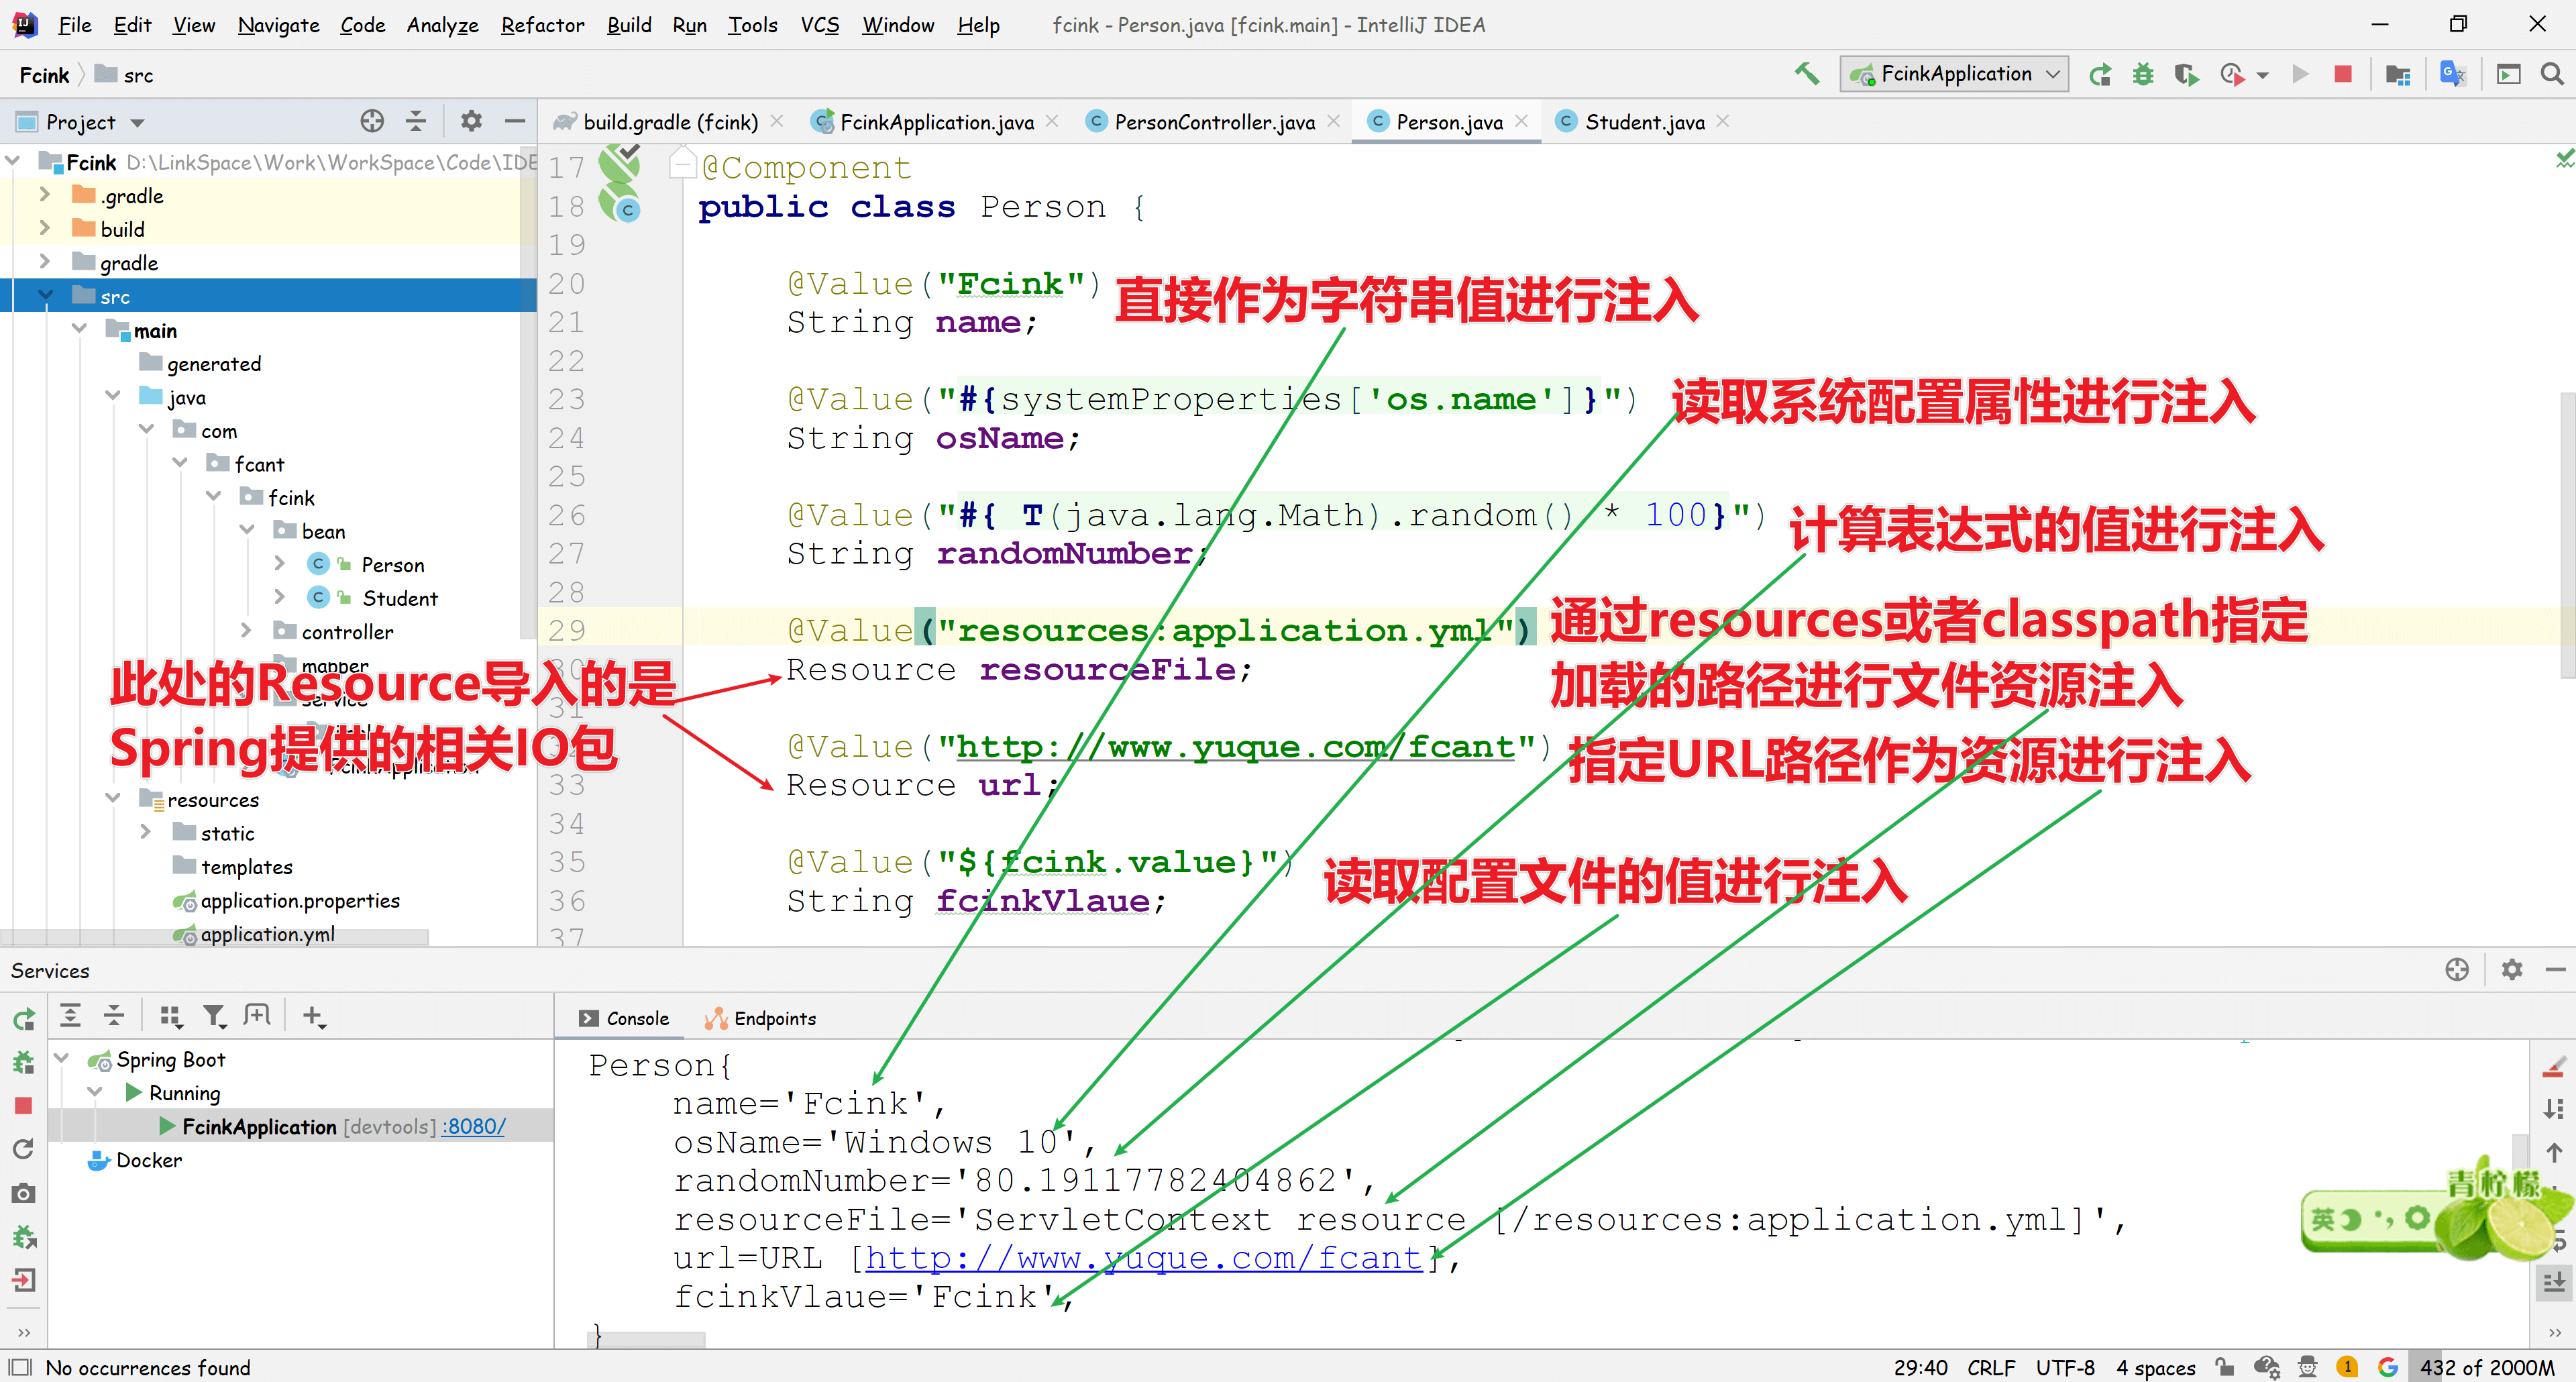
Task: Open FcinkApplication run configuration dropdown
Action: [x=1954, y=74]
